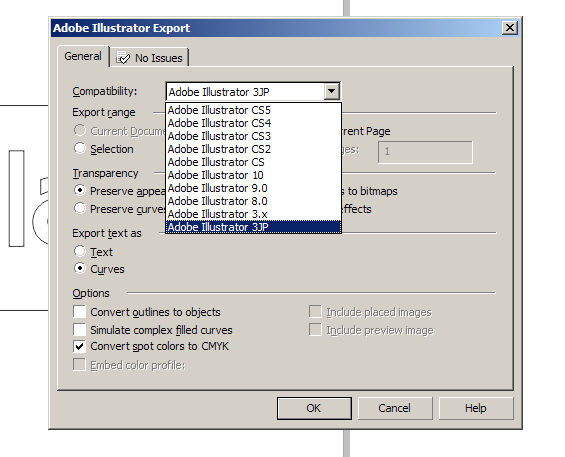Viewport: 565px width, 457px height.
Task: Select Adobe Illustrator CS2 option
Action: coord(253,149)
